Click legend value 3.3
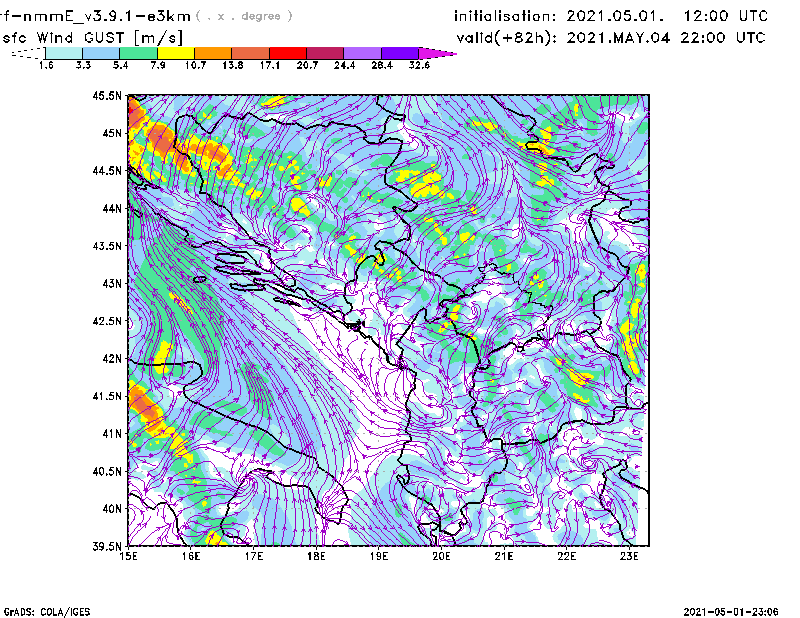The image size is (800, 618). click(x=83, y=65)
